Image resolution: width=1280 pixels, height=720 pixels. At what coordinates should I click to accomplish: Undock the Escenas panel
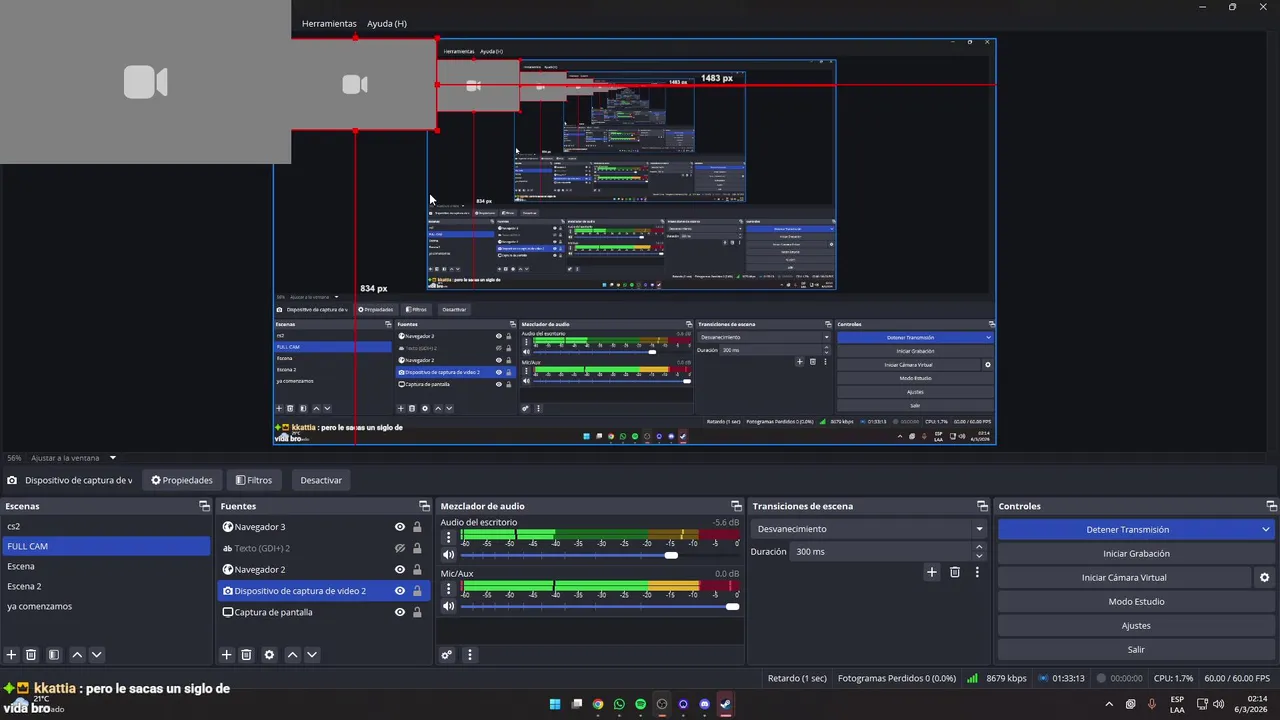204,506
